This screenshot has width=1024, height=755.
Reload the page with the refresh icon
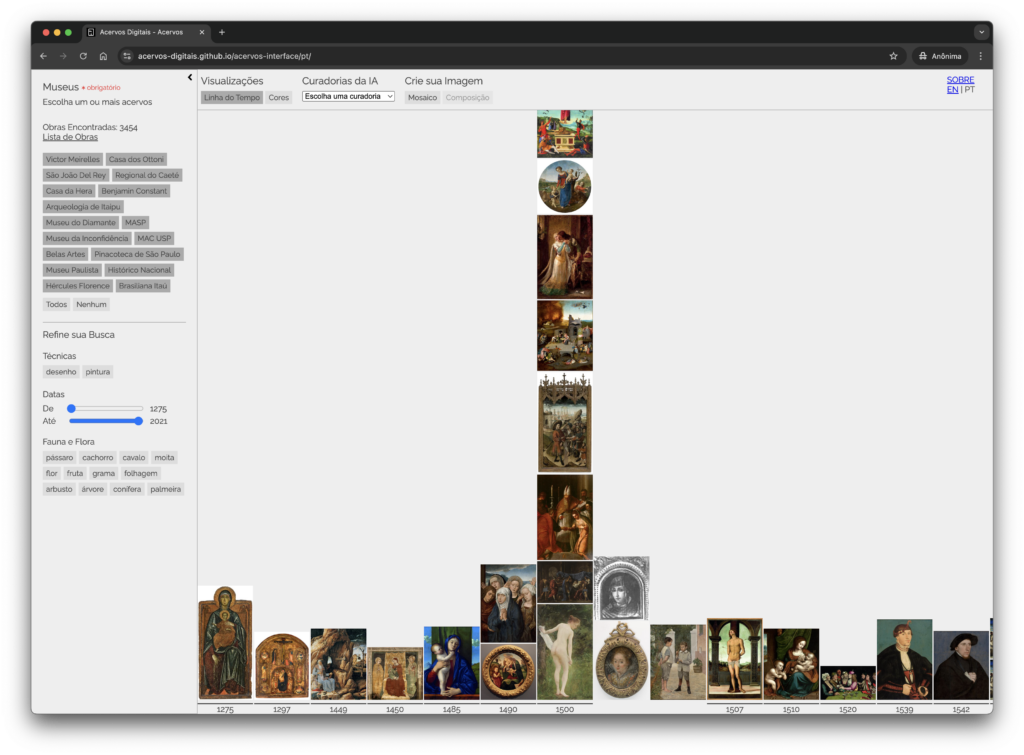[x=83, y=56]
